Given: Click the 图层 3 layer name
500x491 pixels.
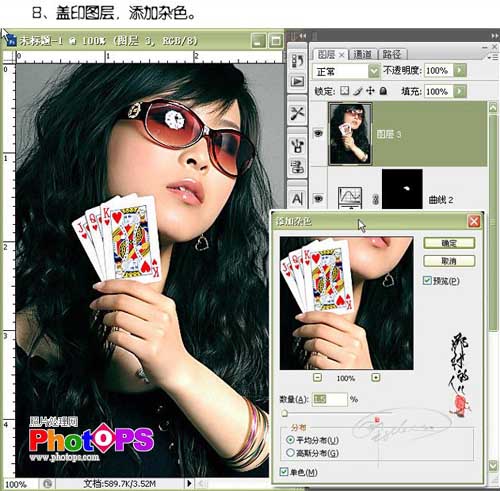Looking at the screenshot, I should pyautogui.click(x=388, y=134).
